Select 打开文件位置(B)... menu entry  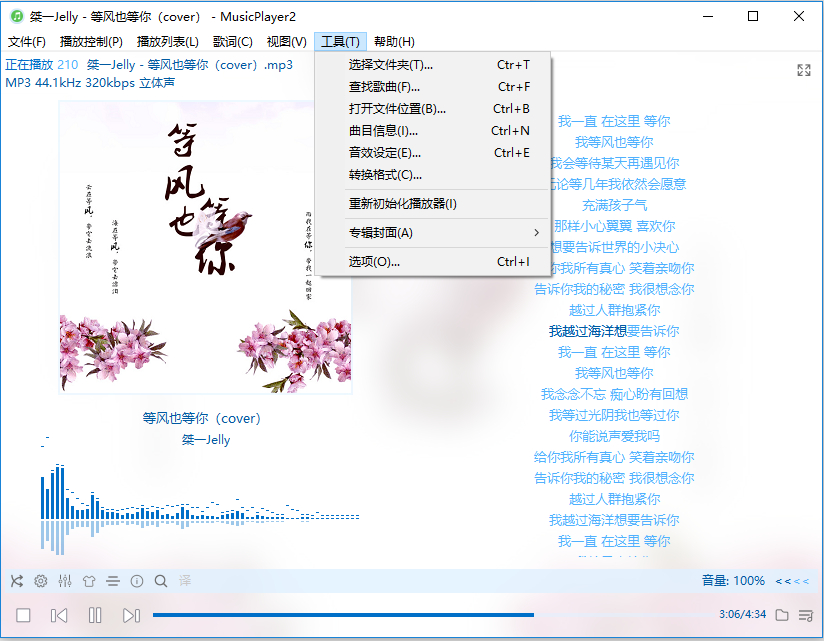433,109
